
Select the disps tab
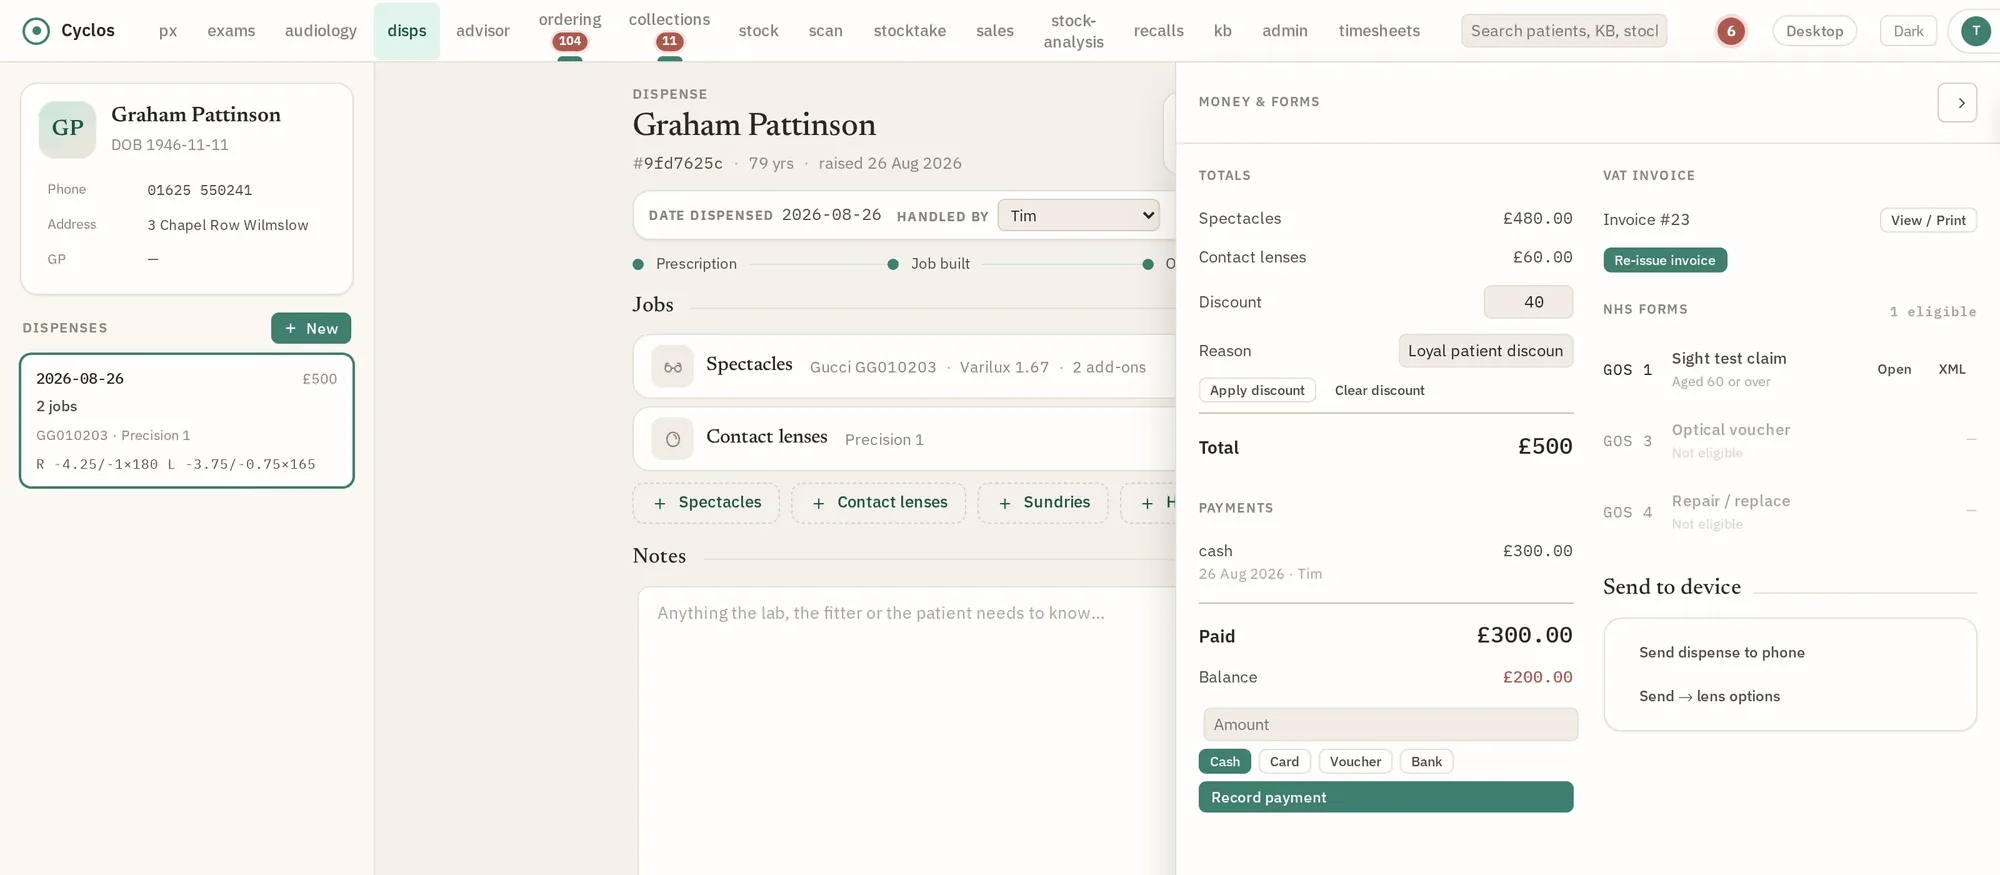coord(407,31)
